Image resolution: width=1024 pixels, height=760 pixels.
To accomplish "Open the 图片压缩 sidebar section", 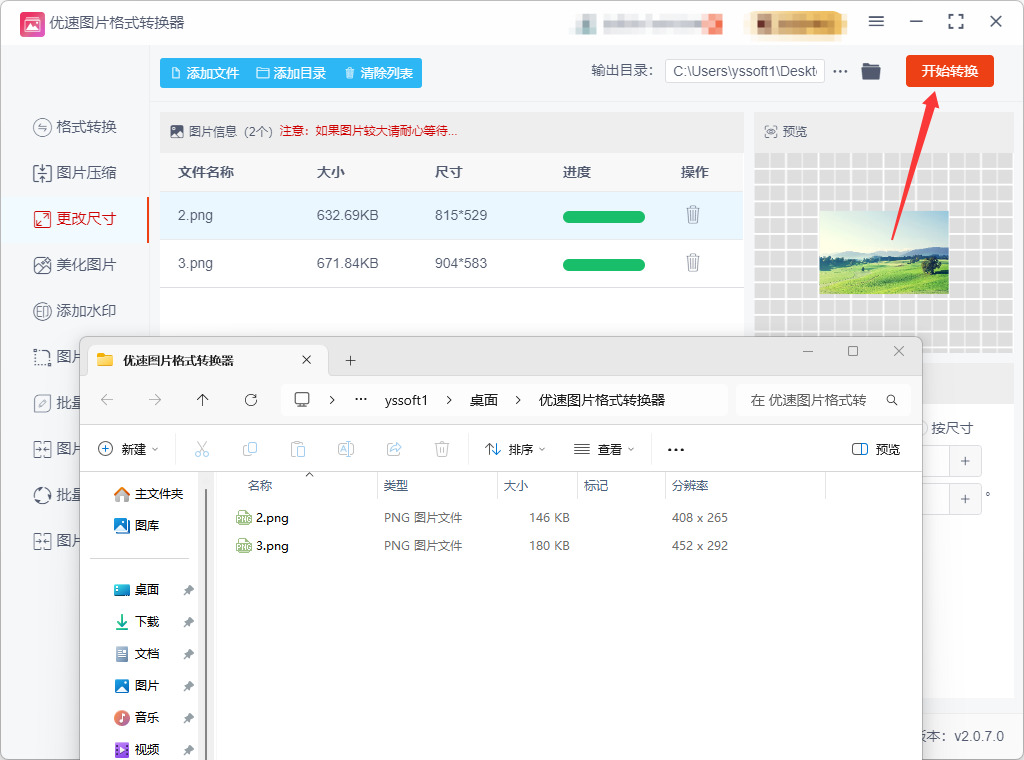I will point(75,173).
